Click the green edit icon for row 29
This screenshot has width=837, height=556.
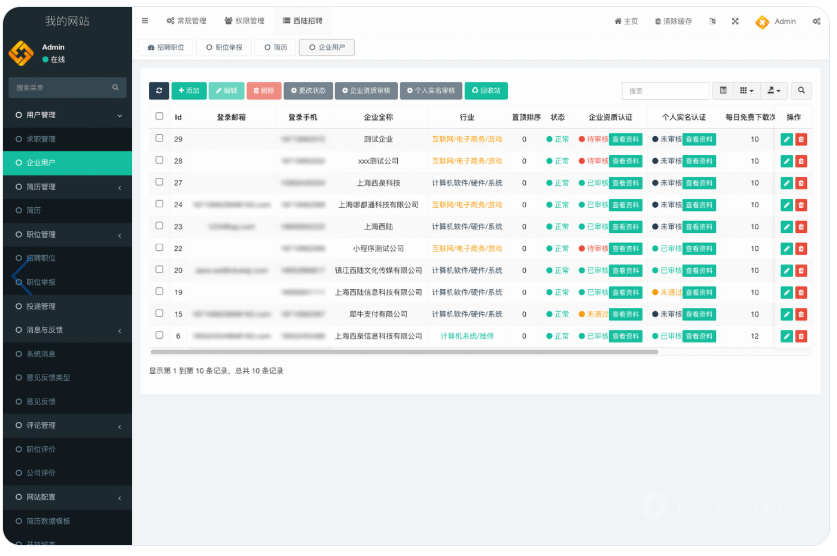[786, 139]
